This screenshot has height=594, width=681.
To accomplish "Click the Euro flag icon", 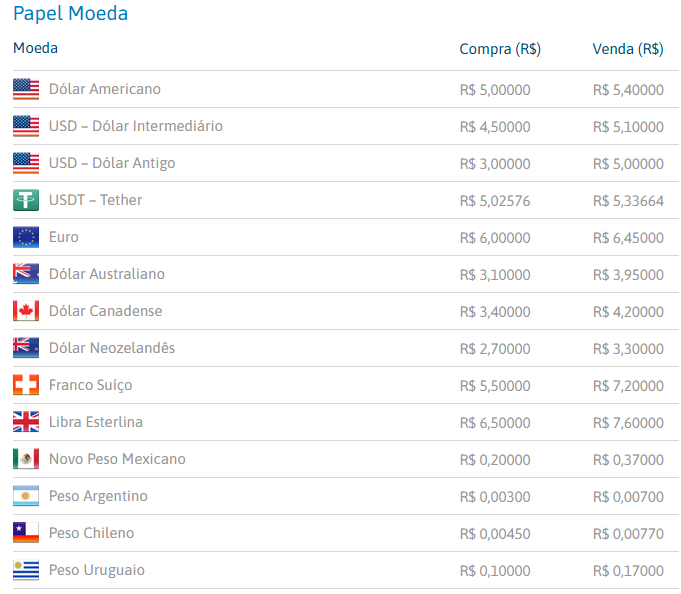I will (x=26, y=237).
